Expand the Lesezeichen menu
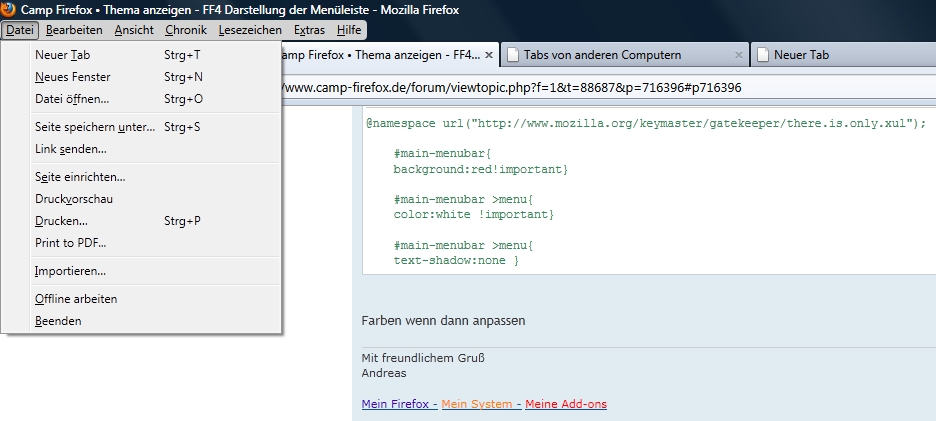The height and width of the screenshot is (421, 936). (x=250, y=30)
